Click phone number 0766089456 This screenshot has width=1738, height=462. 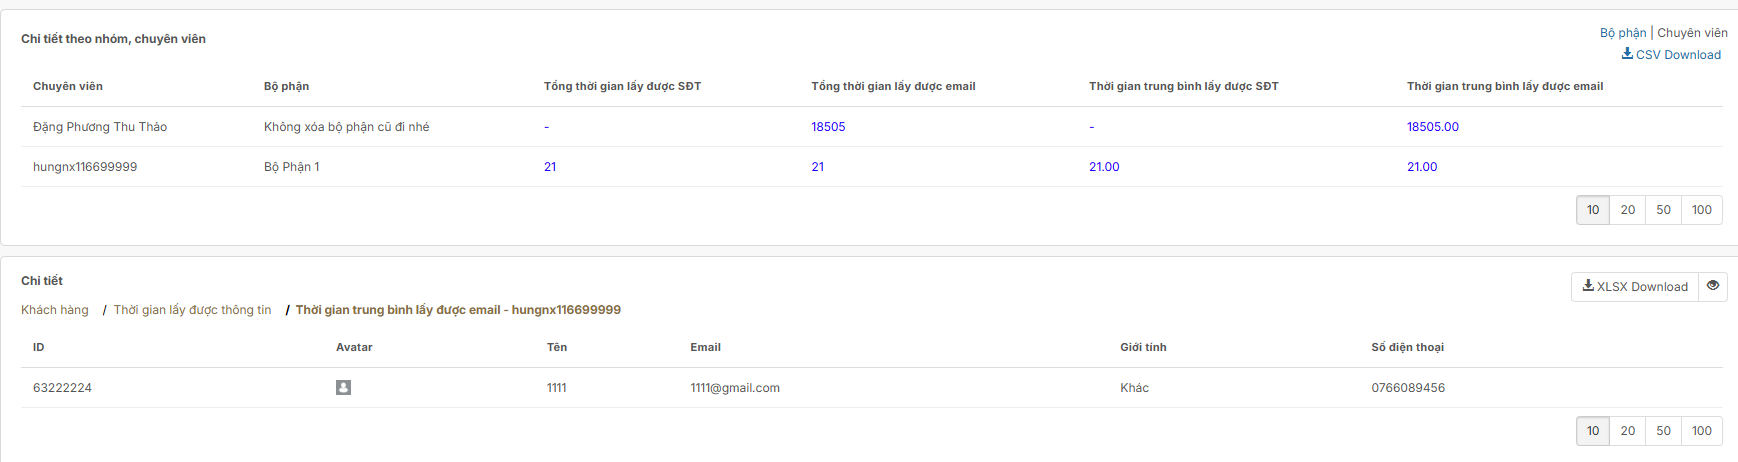1407,388
